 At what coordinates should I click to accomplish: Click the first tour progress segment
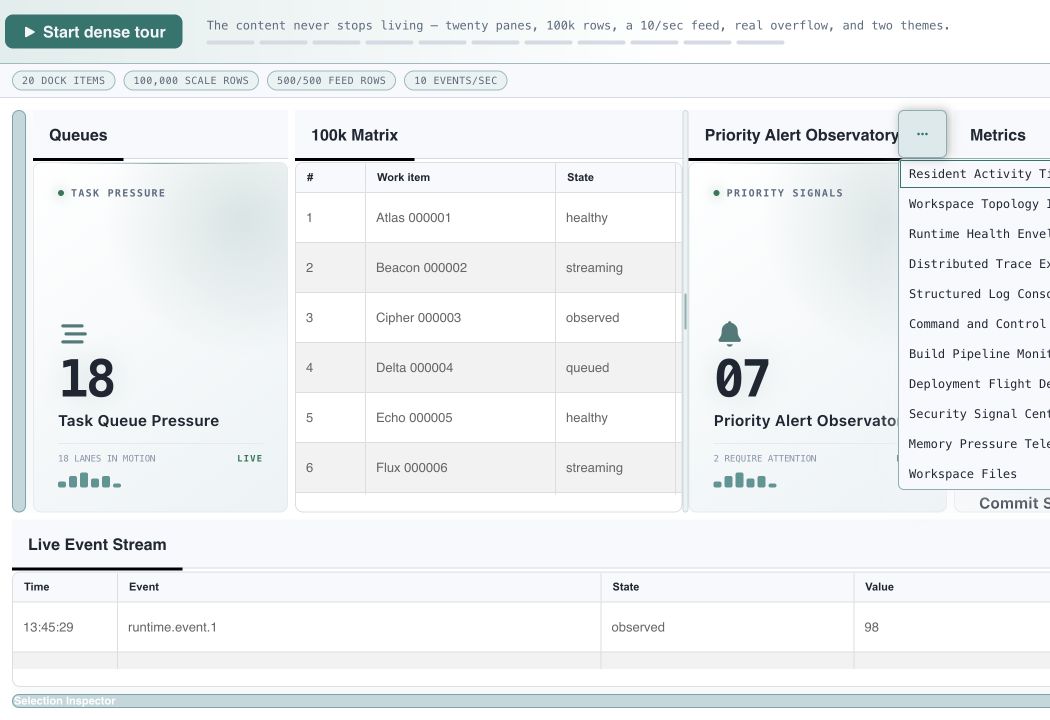click(x=230, y=42)
